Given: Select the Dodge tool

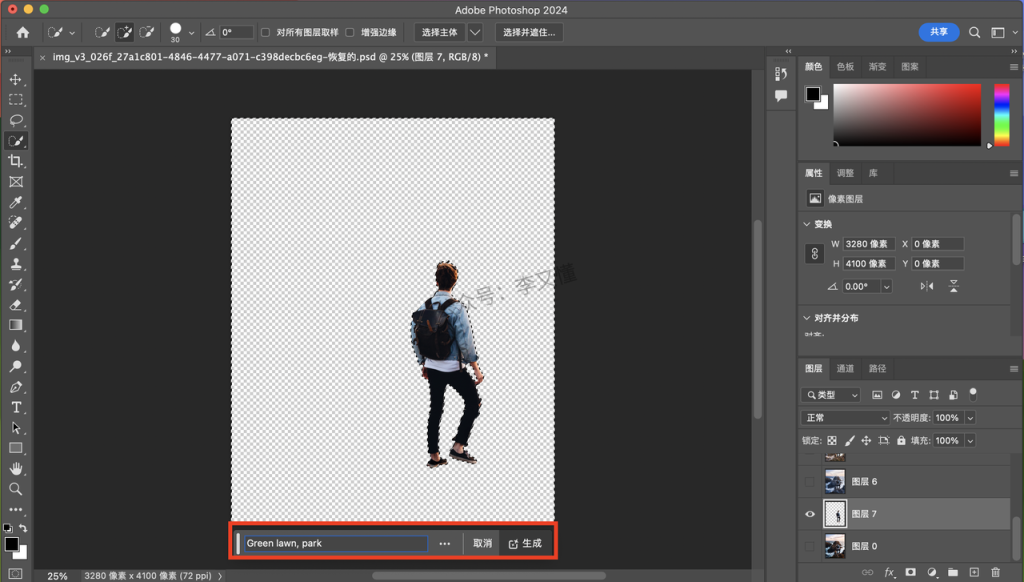Looking at the screenshot, I should [16, 366].
